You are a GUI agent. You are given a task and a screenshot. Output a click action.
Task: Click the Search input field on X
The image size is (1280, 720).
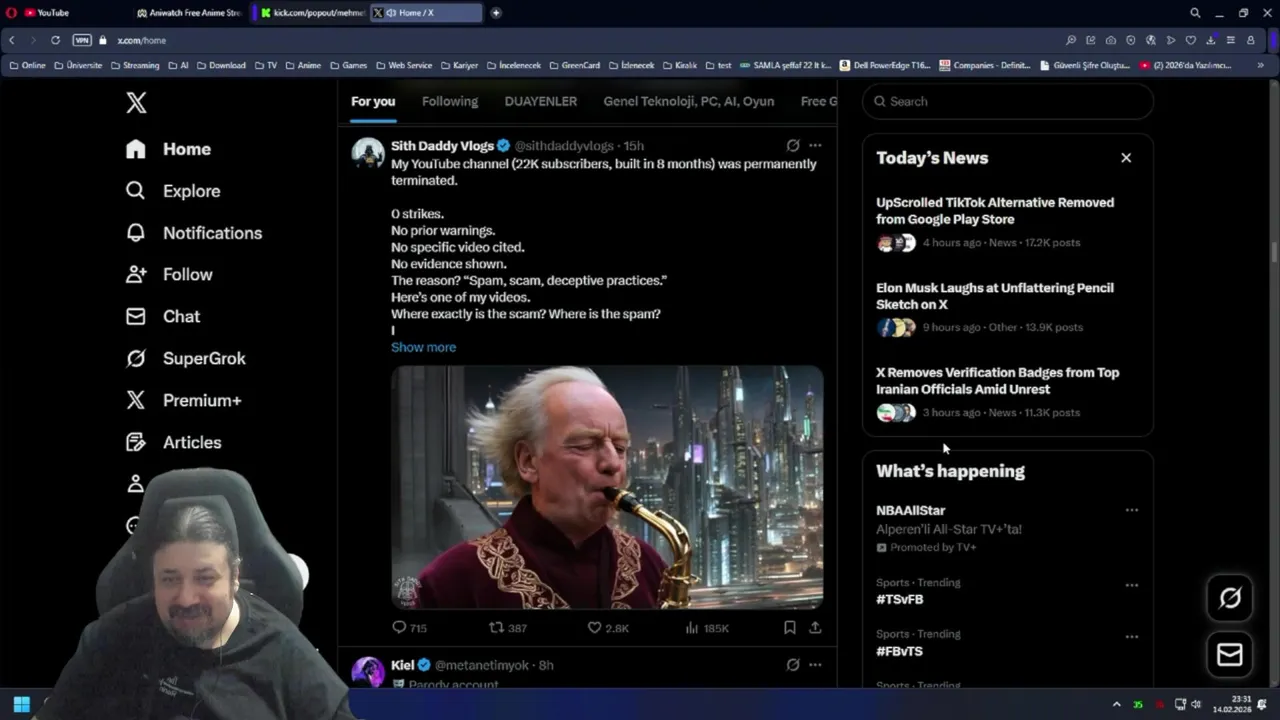pos(1008,101)
